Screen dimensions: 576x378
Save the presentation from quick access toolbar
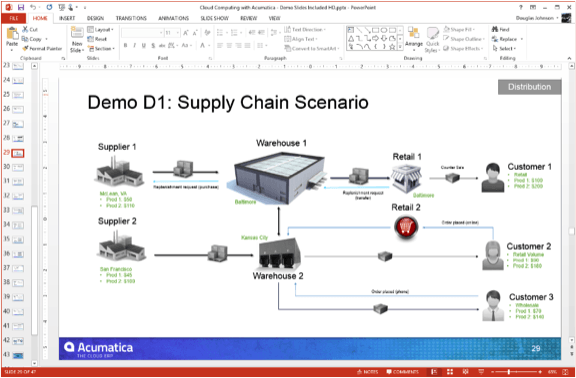point(21,7)
